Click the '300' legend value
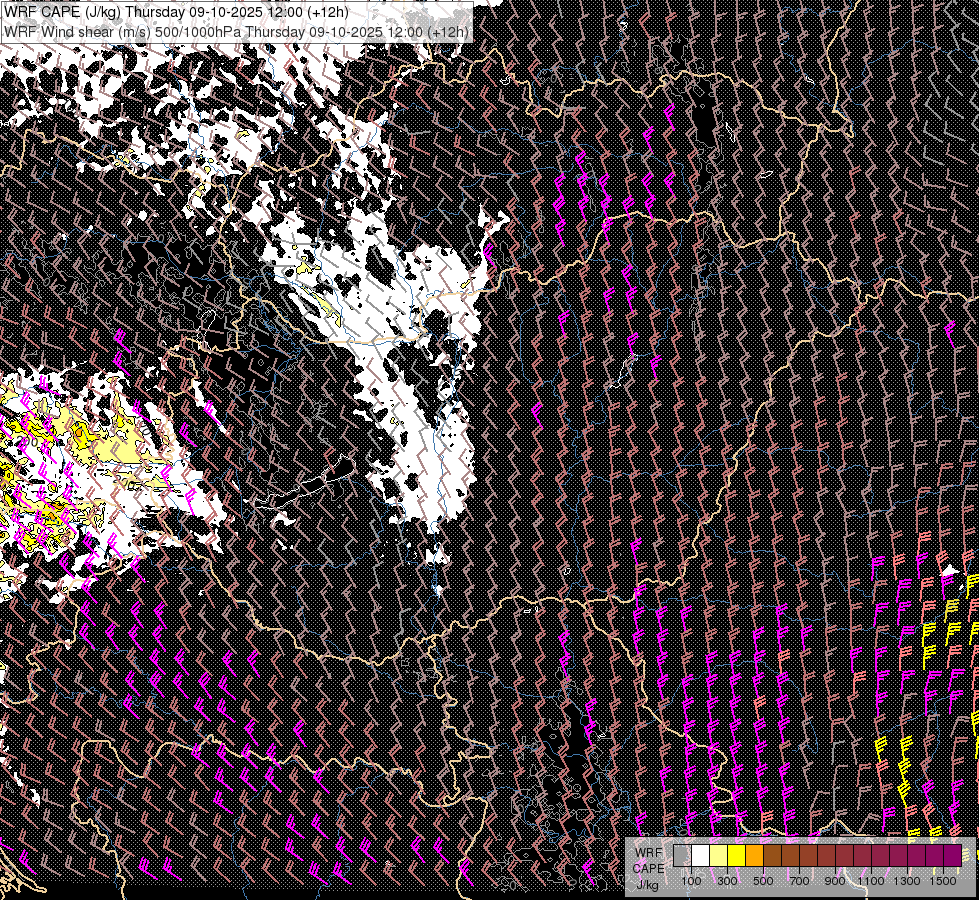979x900 pixels. click(727, 881)
